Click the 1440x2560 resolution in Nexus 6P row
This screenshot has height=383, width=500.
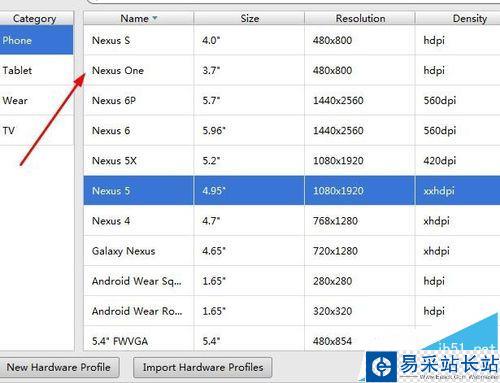(360, 100)
